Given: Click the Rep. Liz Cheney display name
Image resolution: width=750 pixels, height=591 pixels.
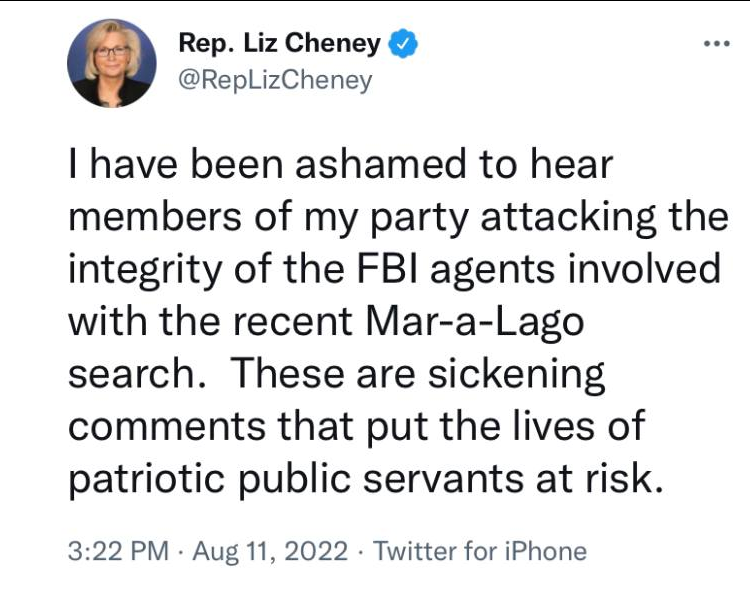Looking at the screenshot, I should pyautogui.click(x=279, y=43).
